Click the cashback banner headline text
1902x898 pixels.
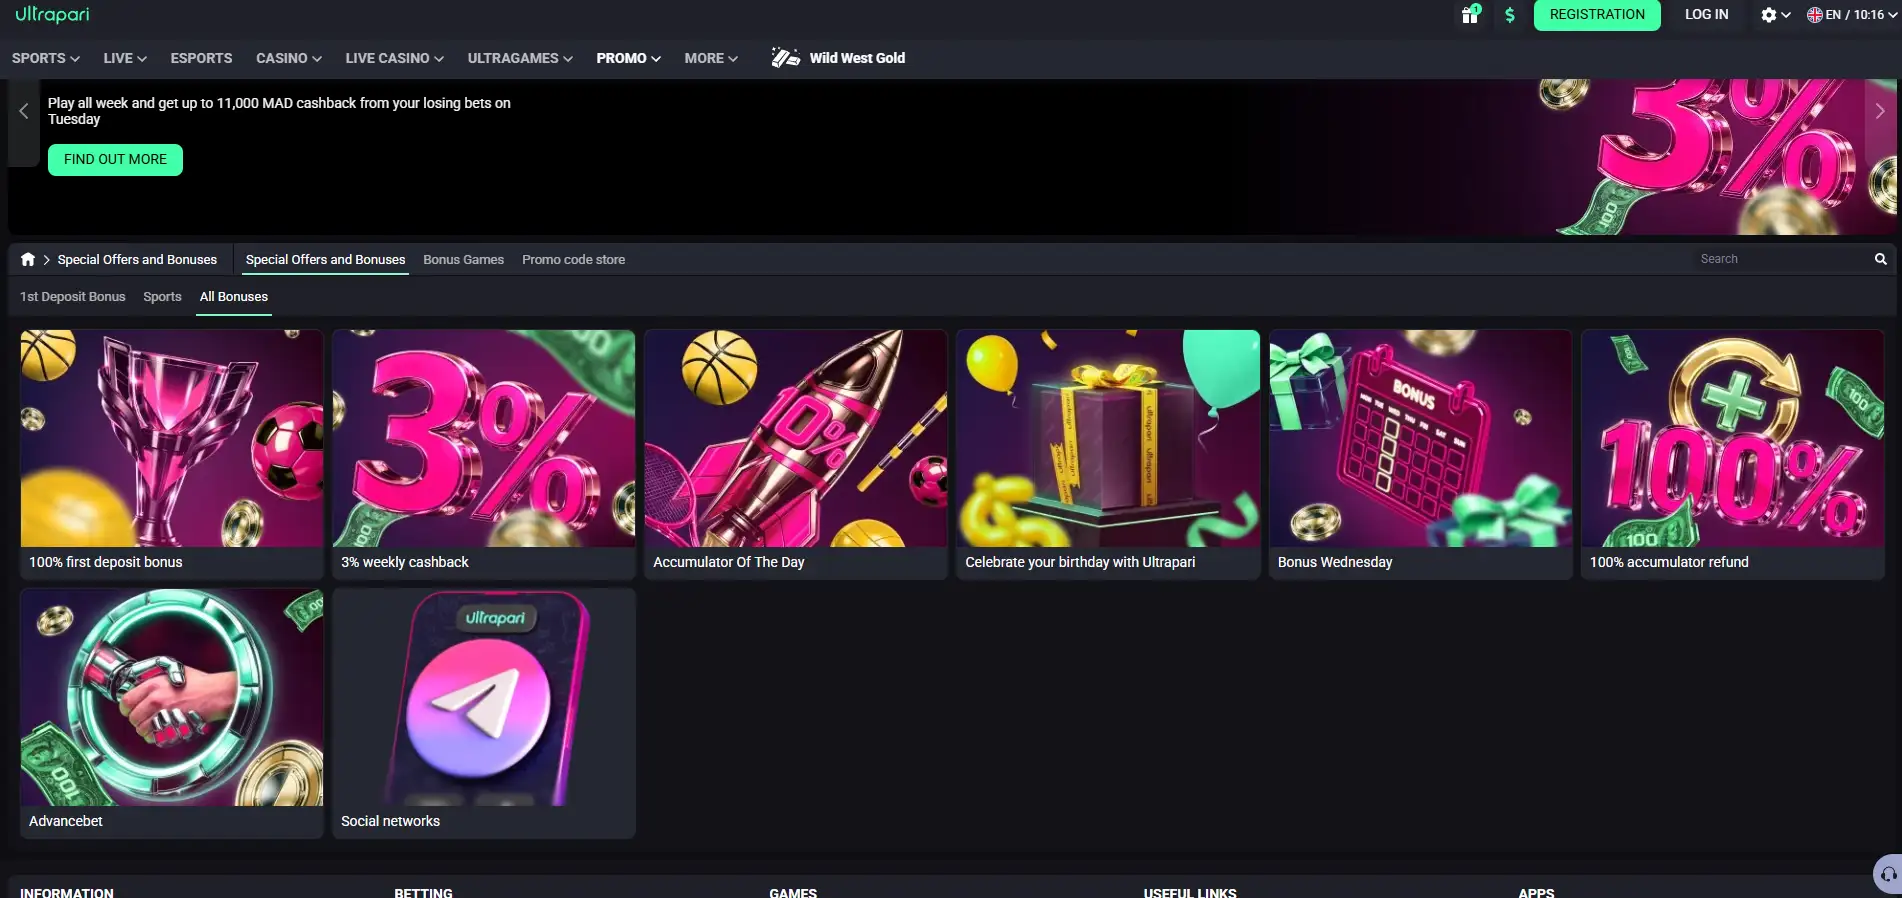[x=279, y=111]
